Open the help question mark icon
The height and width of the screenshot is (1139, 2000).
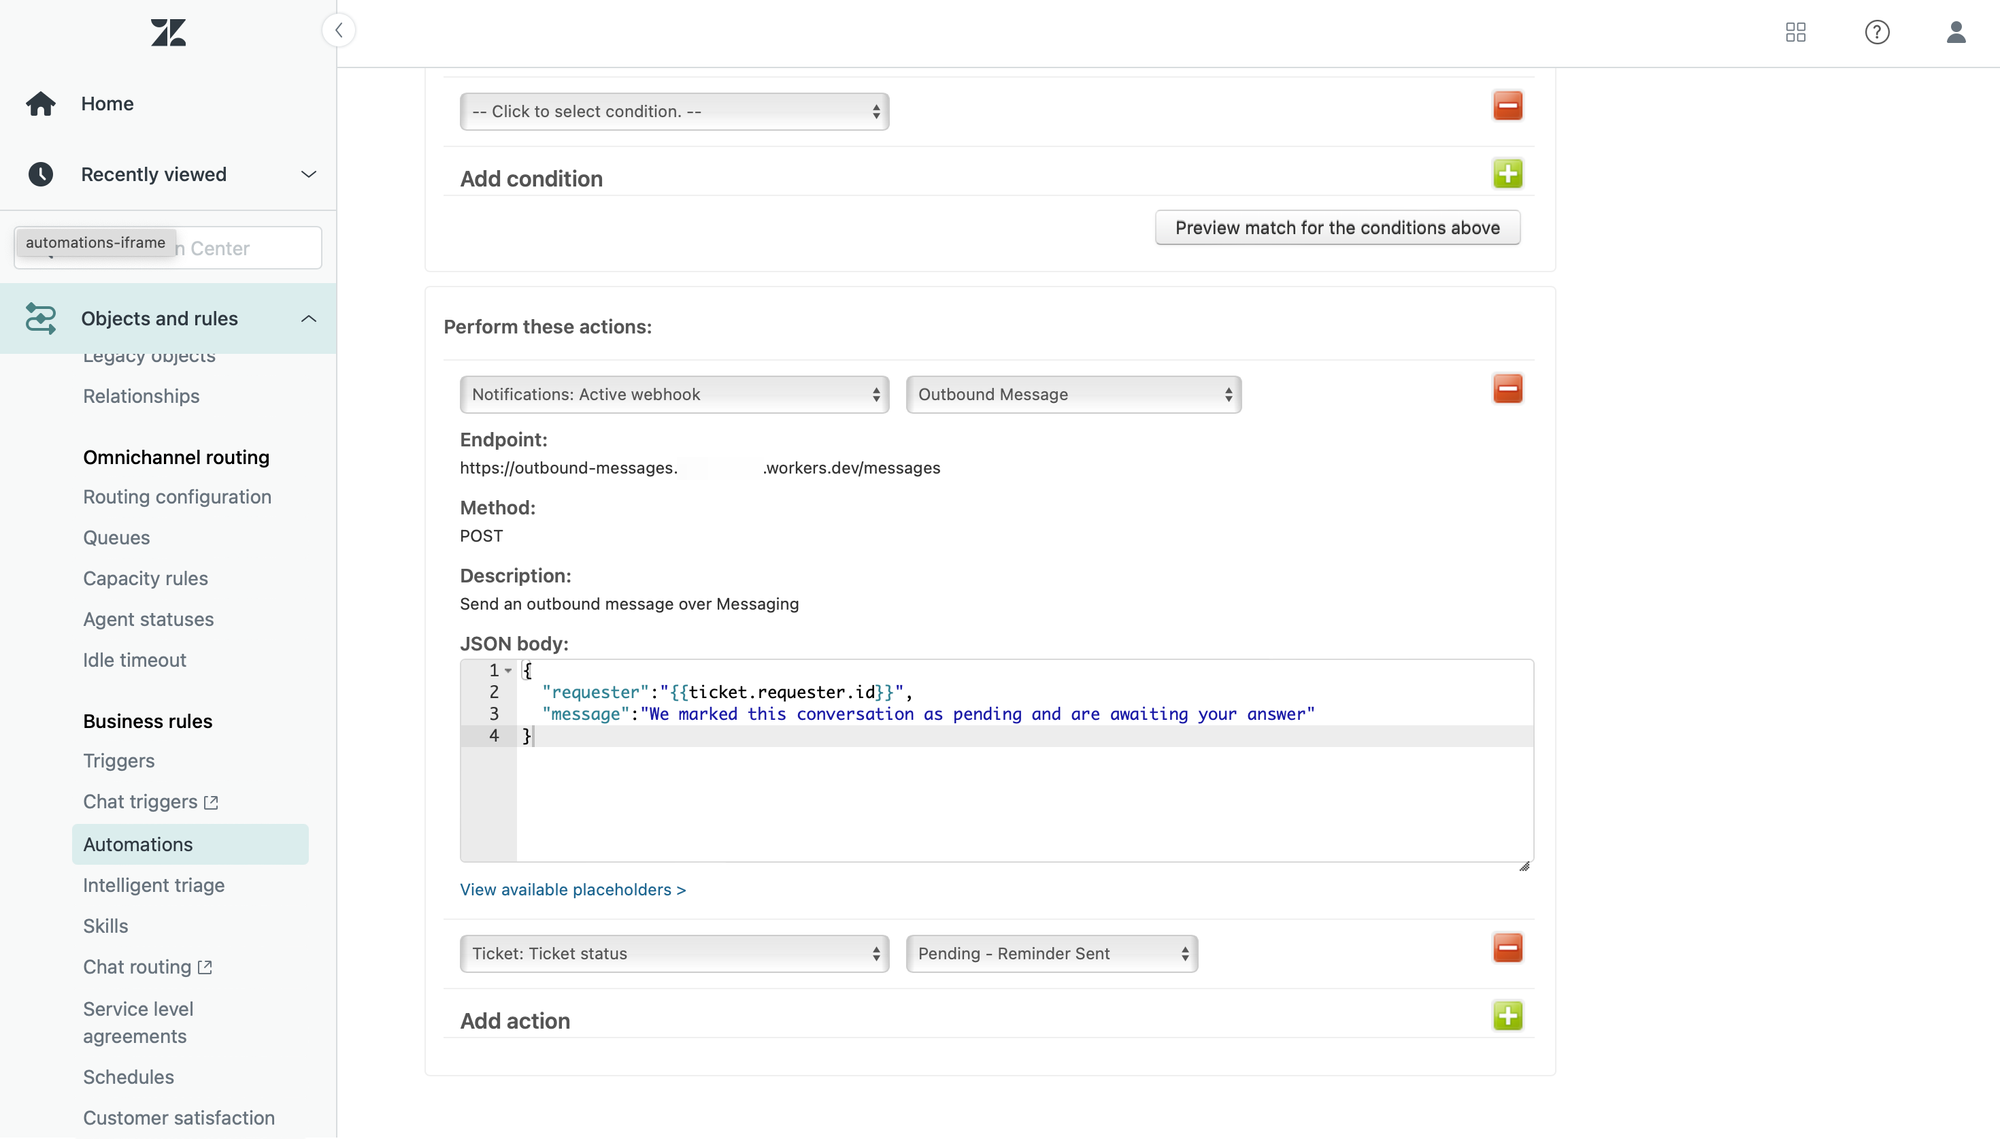click(x=1877, y=33)
